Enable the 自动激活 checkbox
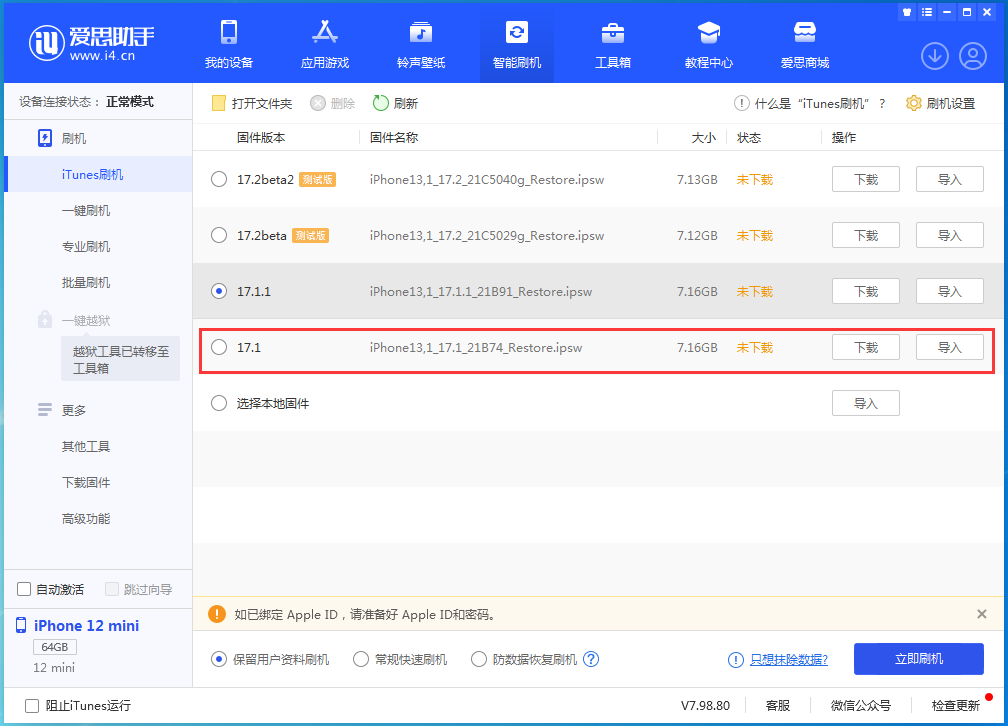 pyautogui.click(x=23, y=589)
